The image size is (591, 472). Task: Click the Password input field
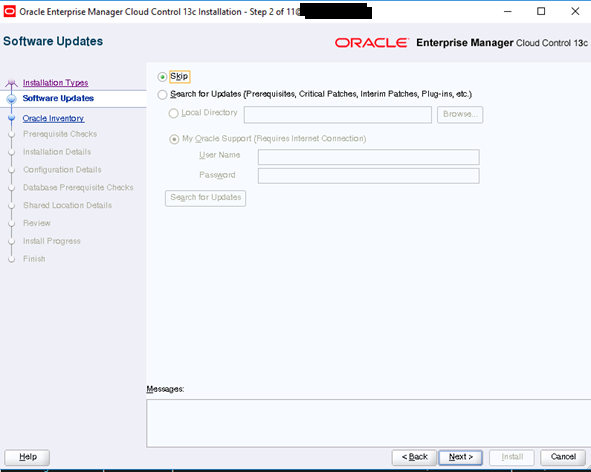coord(369,176)
